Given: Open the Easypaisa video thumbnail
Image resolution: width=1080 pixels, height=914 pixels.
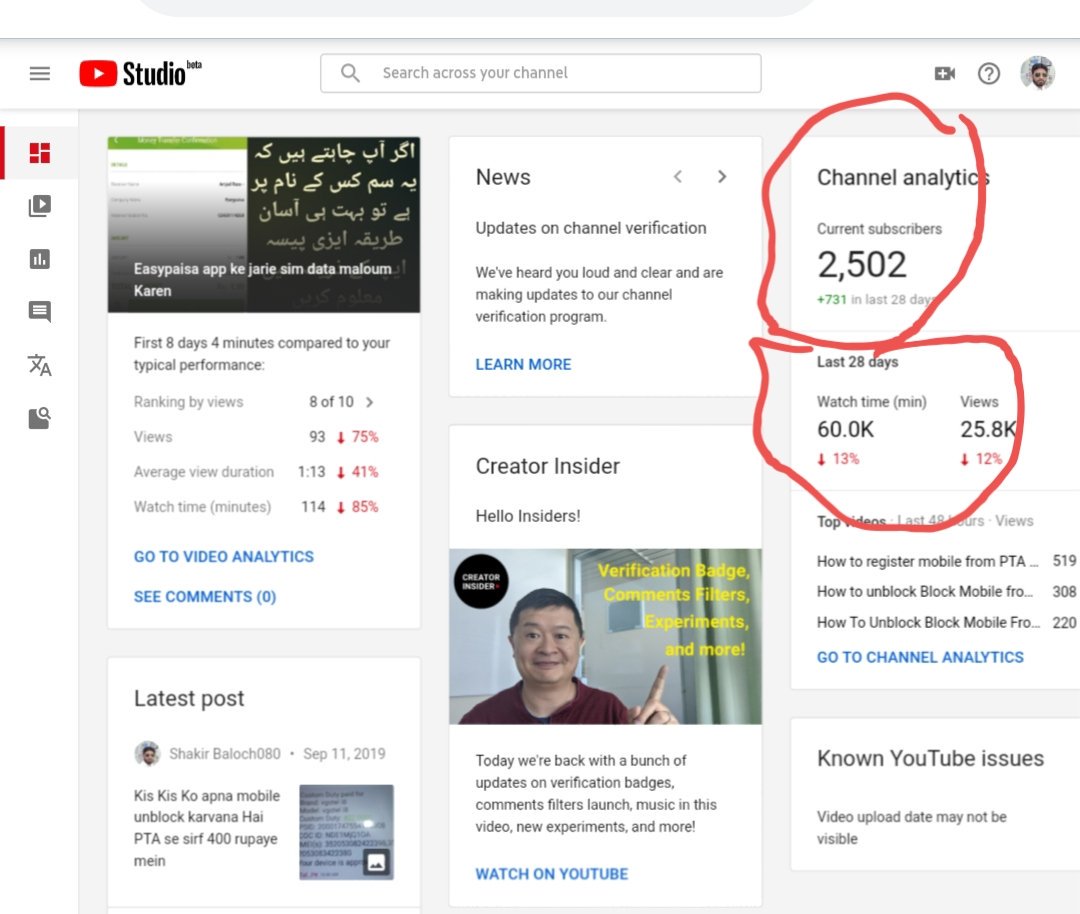Looking at the screenshot, I should (264, 225).
